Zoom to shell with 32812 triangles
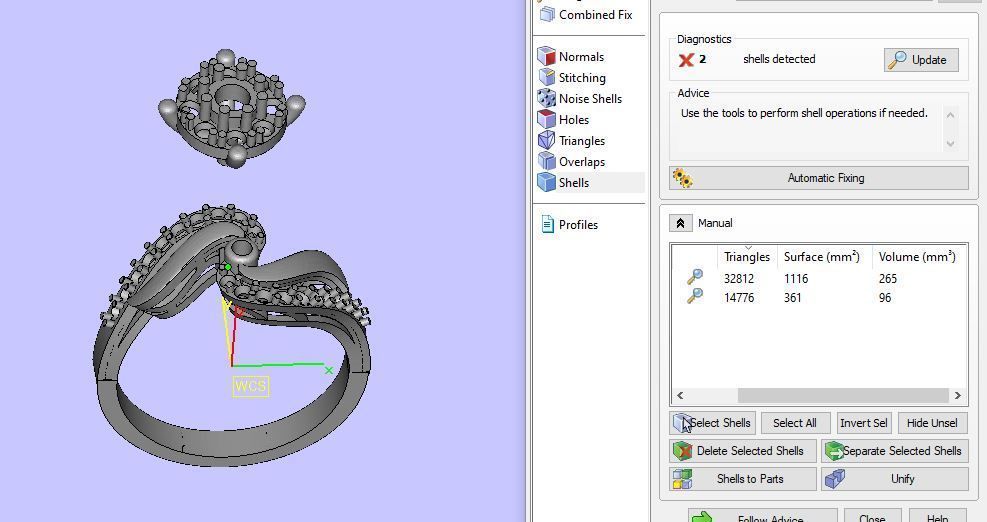 pyautogui.click(x=695, y=276)
